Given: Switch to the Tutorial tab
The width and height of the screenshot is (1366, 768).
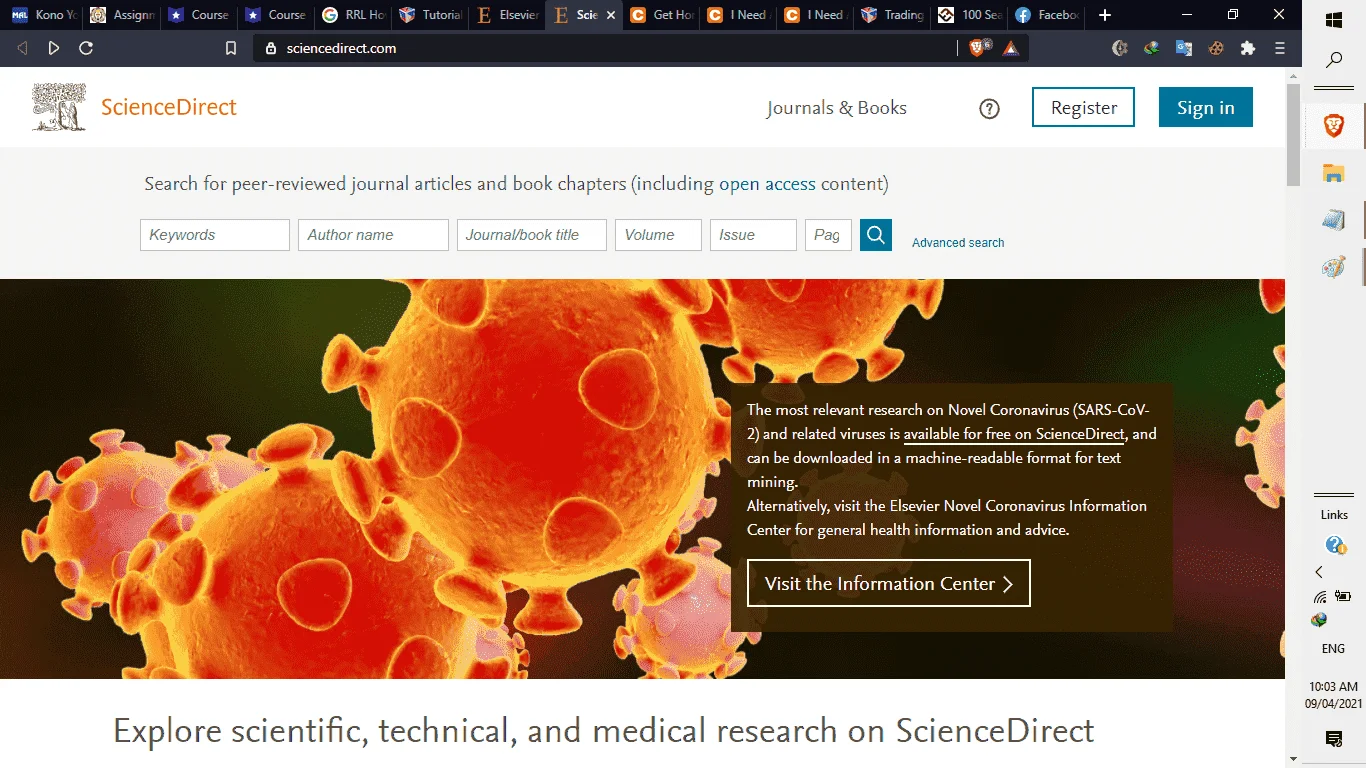Looking at the screenshot, I should 432,15.
